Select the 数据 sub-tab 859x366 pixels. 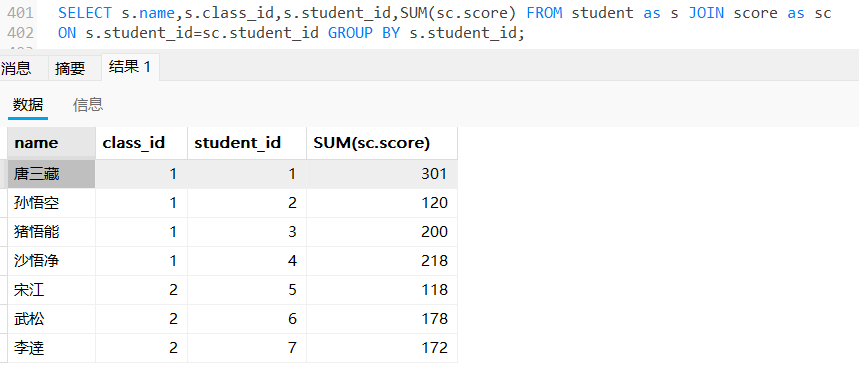coord(28,105)
